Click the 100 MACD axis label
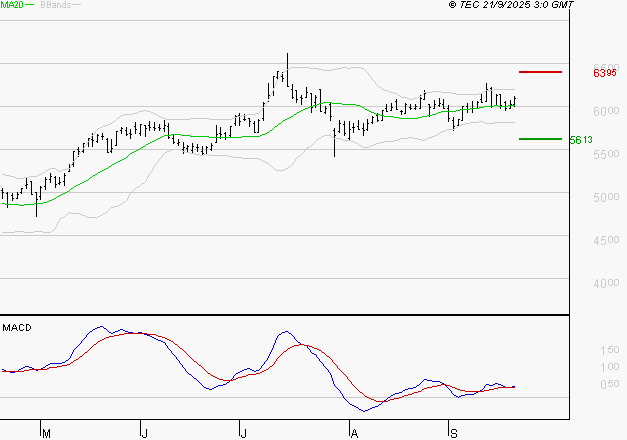The height and width of the screenshot is (440, 627). tap(610, 367)
